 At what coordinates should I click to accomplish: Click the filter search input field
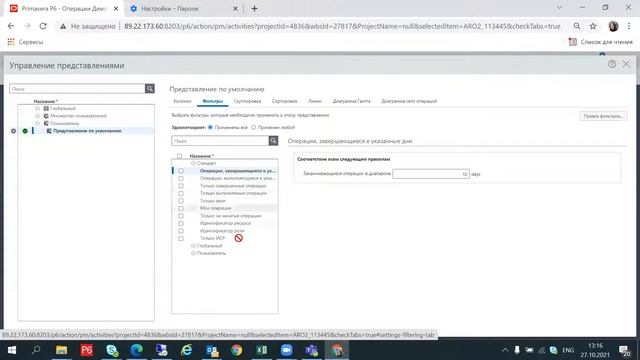tap(220, 141)
